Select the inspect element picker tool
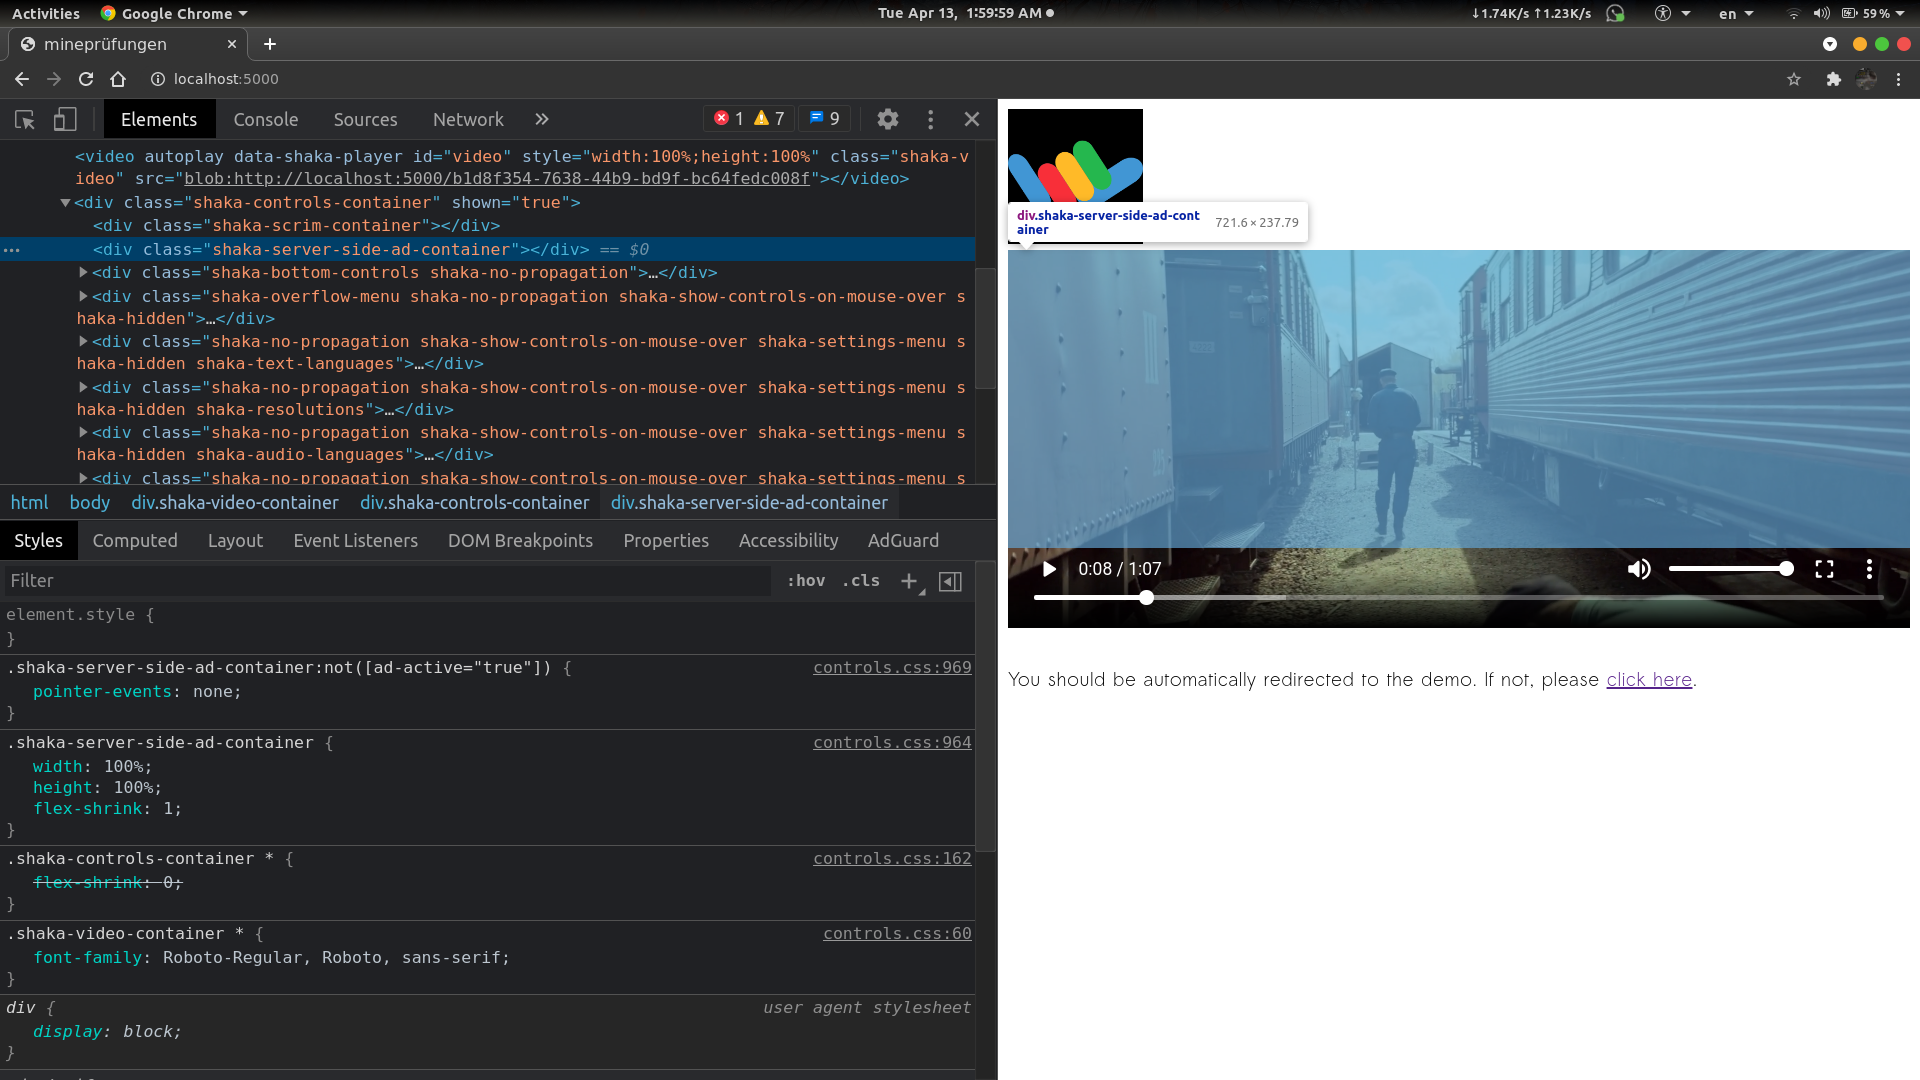Image resolution: width=1920 pixels, height=1080 pixels. click(x=24, y=119)
